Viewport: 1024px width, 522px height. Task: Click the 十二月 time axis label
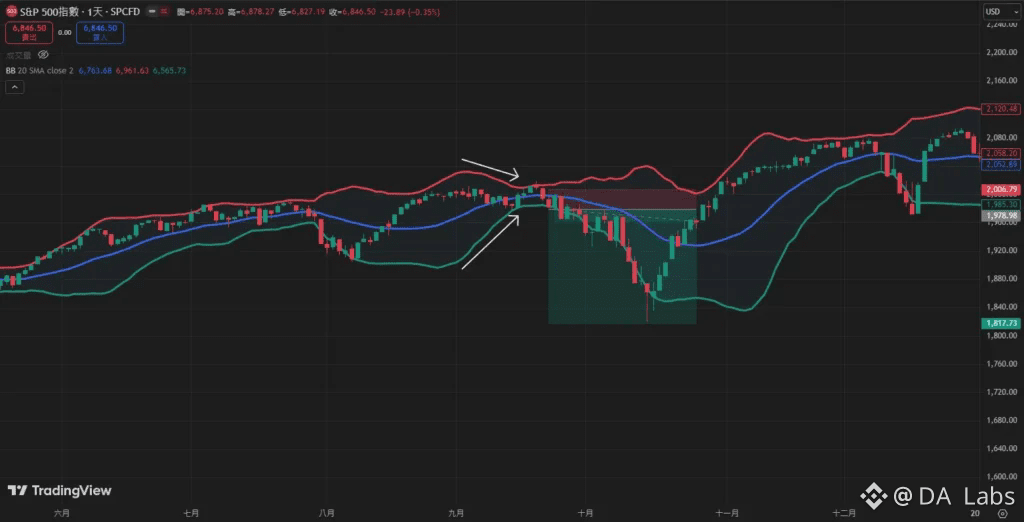point(844,513)
